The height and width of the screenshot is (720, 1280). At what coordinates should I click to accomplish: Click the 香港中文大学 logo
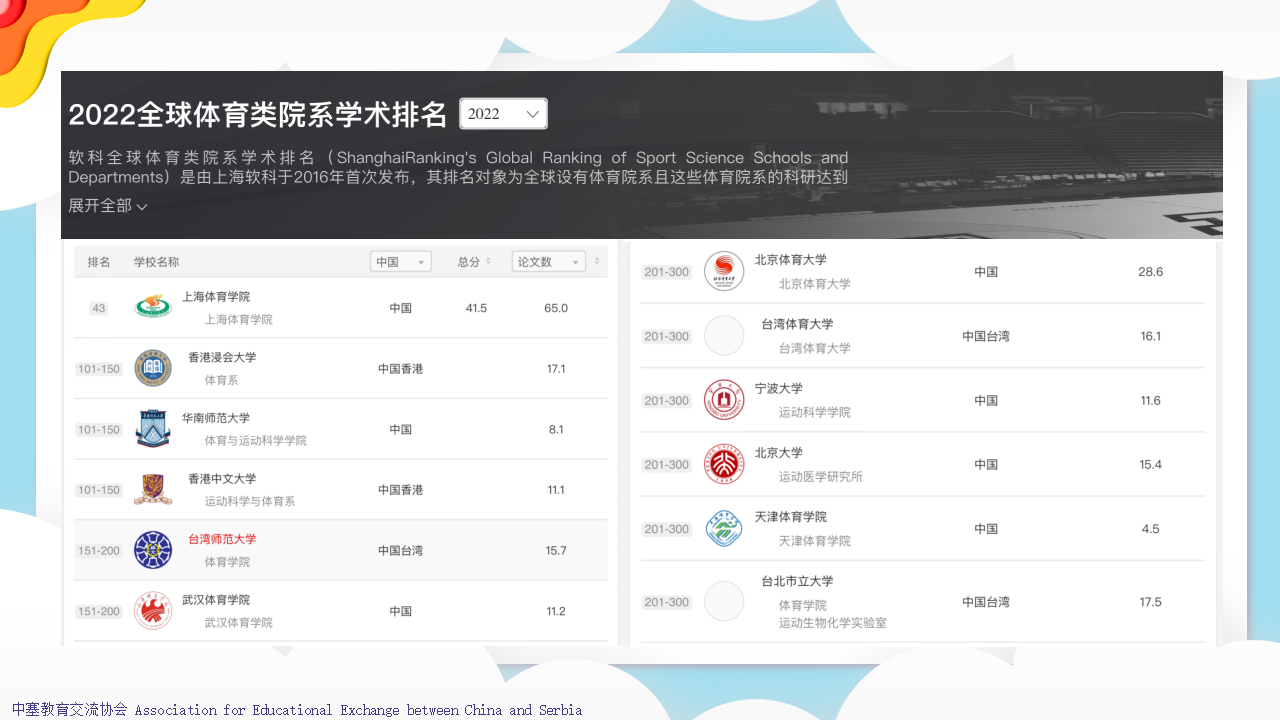(x=153, y=490)
